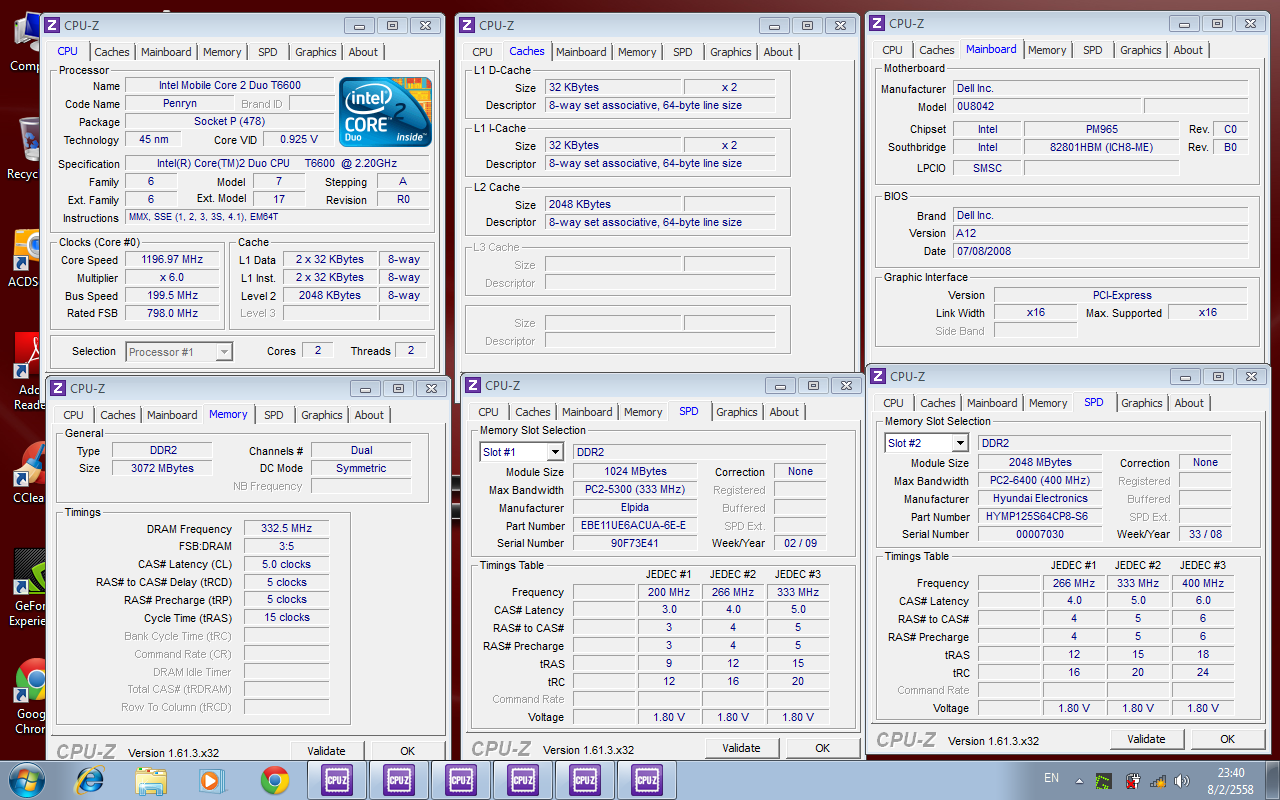Open the network signal icon in system tray
The width and height of the screenshot is (1280, 800).
(x=1158, y=780)
